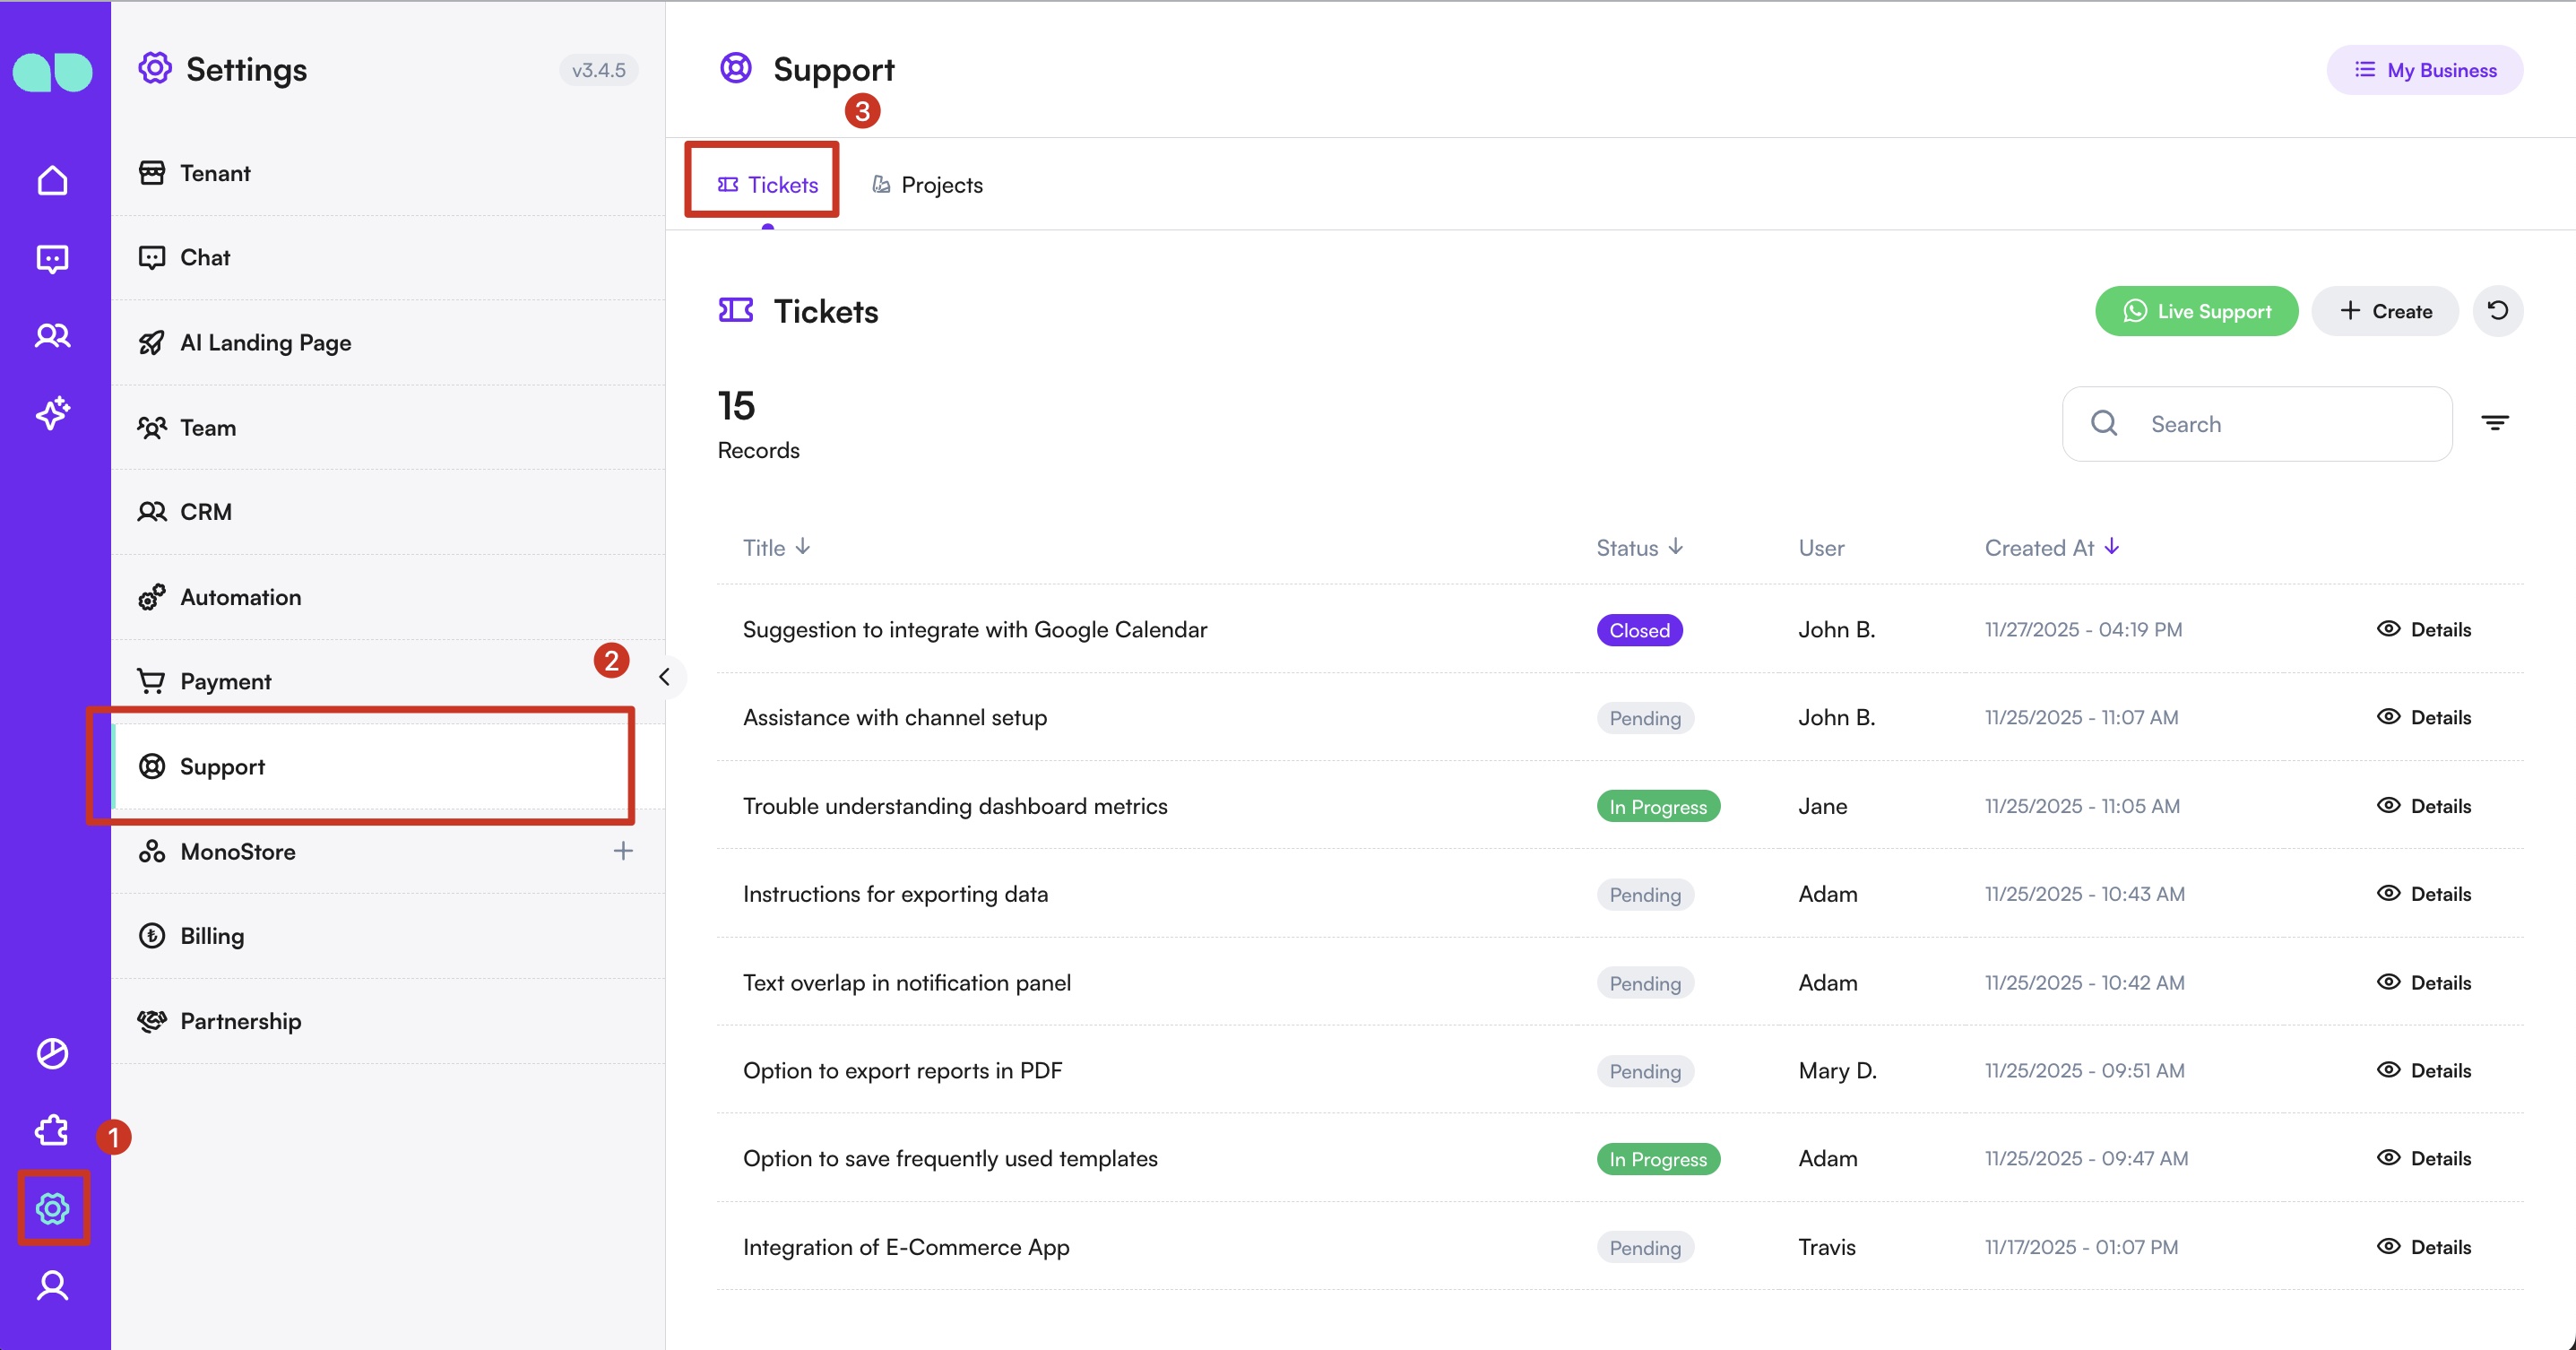Open the analytics pie chart icon

[52, 1053]
